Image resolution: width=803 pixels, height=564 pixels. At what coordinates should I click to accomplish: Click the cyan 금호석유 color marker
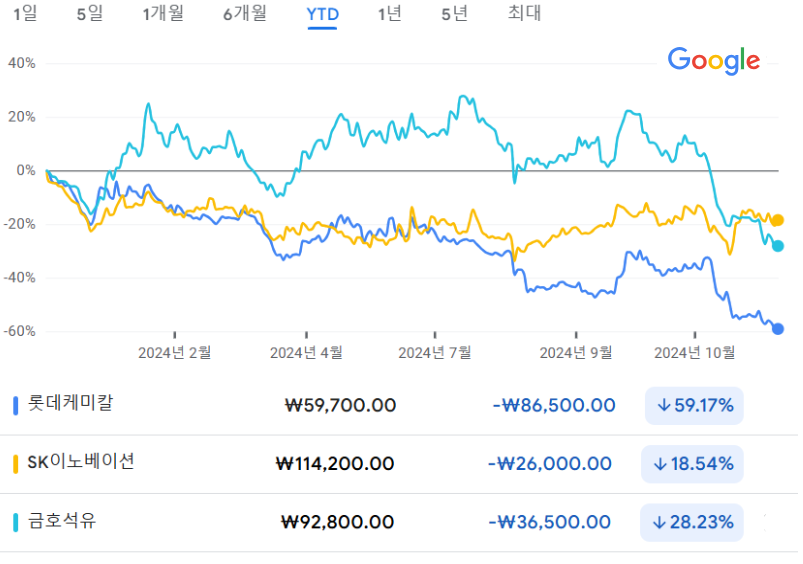pos(15,523)
